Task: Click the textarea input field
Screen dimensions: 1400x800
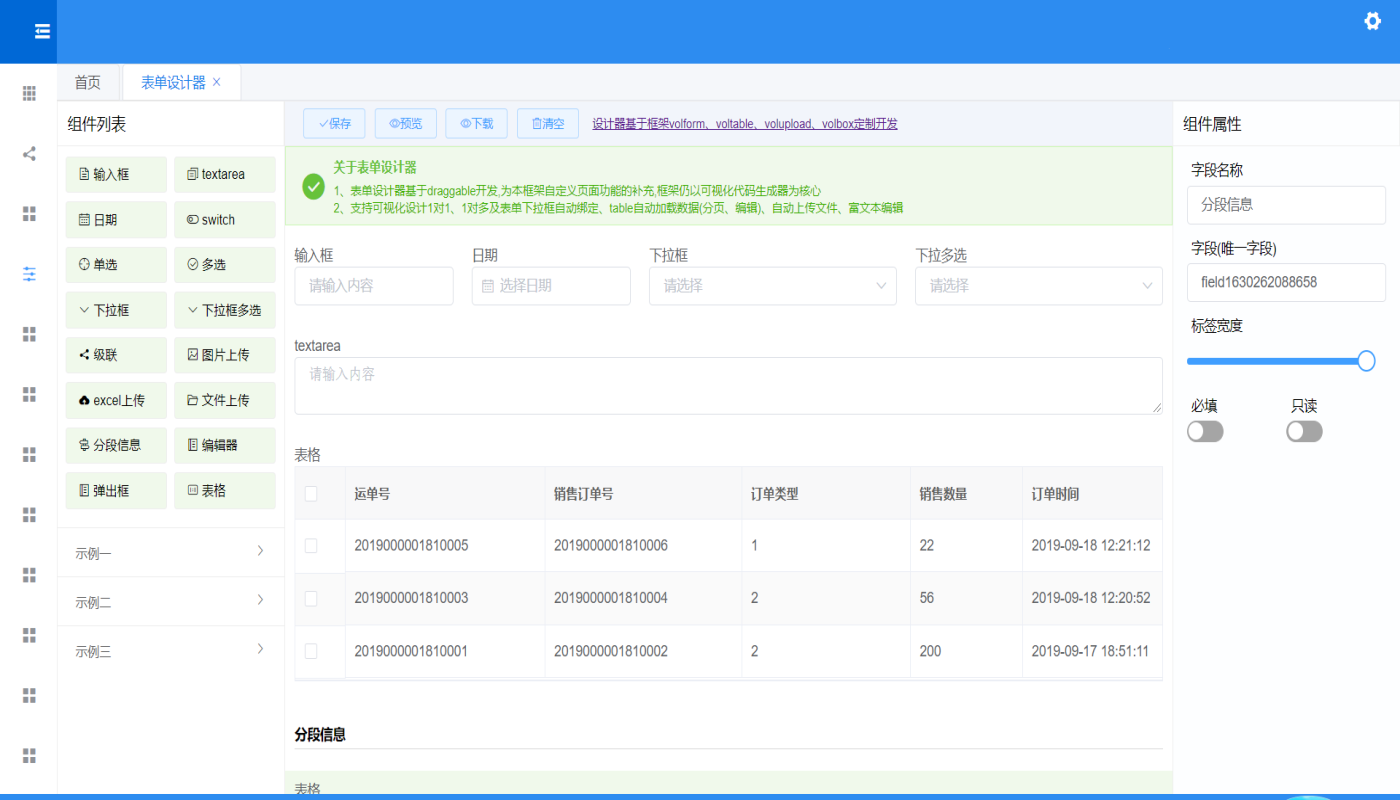Action: point(728,385)
